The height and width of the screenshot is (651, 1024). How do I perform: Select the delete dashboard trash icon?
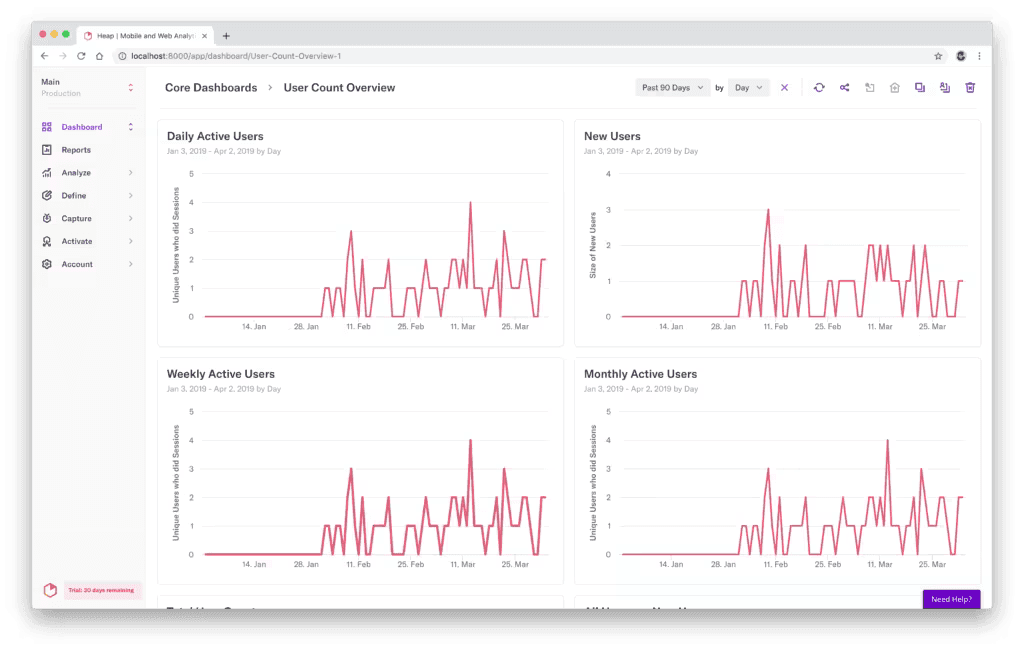(x=971, y=88)
